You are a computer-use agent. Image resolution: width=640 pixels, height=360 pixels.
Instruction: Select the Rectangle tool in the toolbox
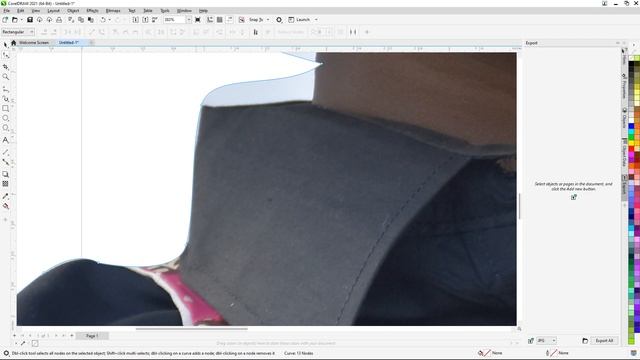[x=5, y=109]
